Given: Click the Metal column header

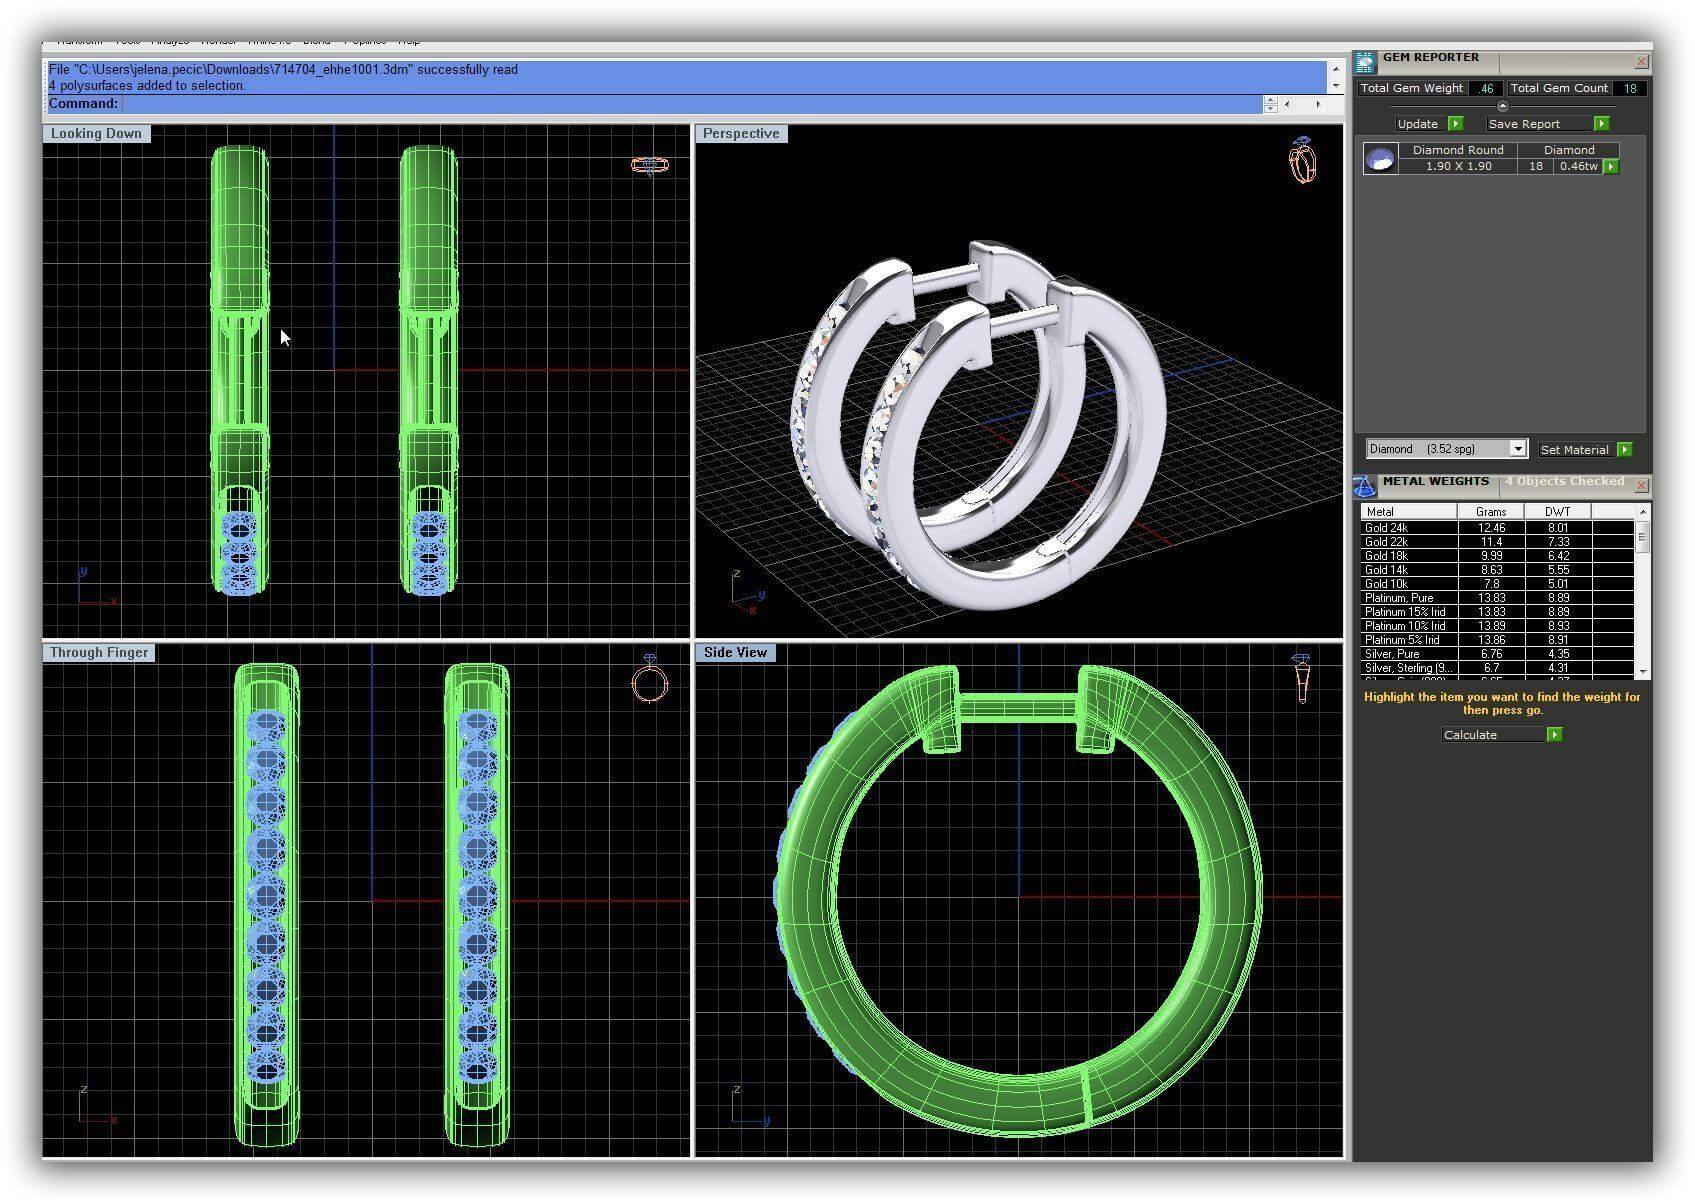Looking at the screenshot, I should 1408,512.
